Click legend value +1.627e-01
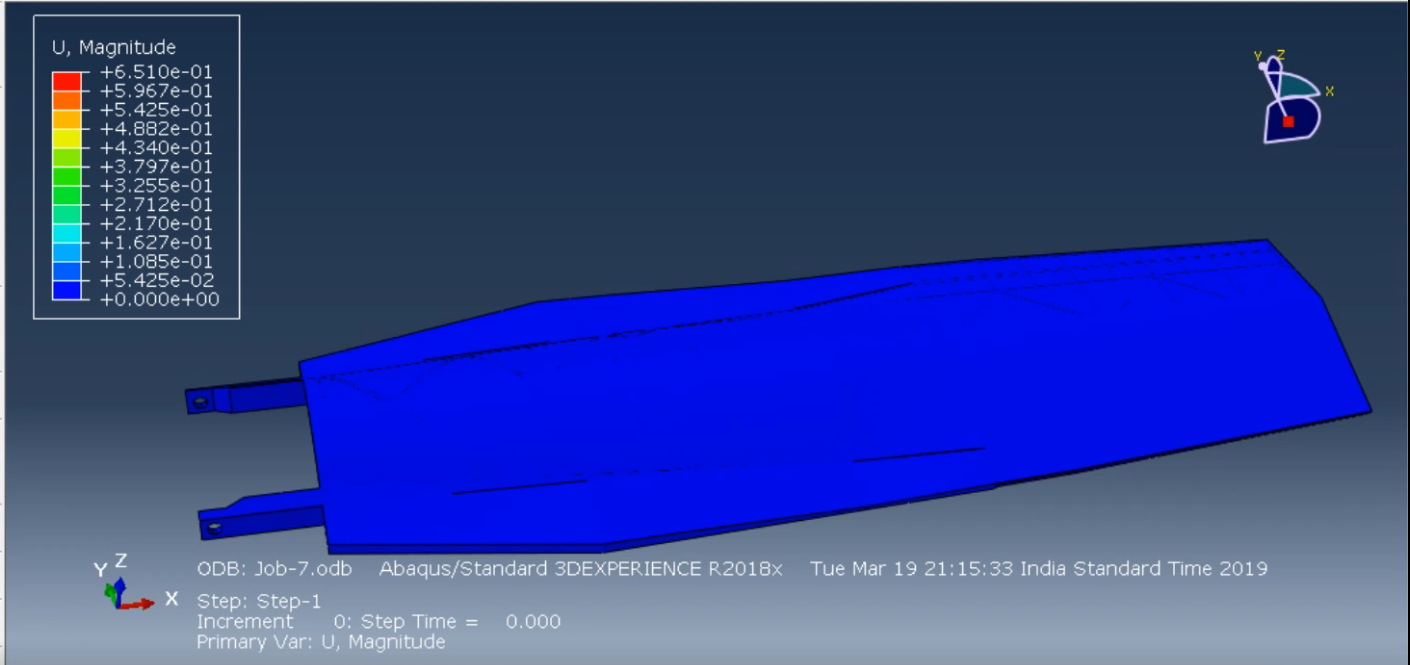The image size is (1410, 665). click(x=156, y=243)
